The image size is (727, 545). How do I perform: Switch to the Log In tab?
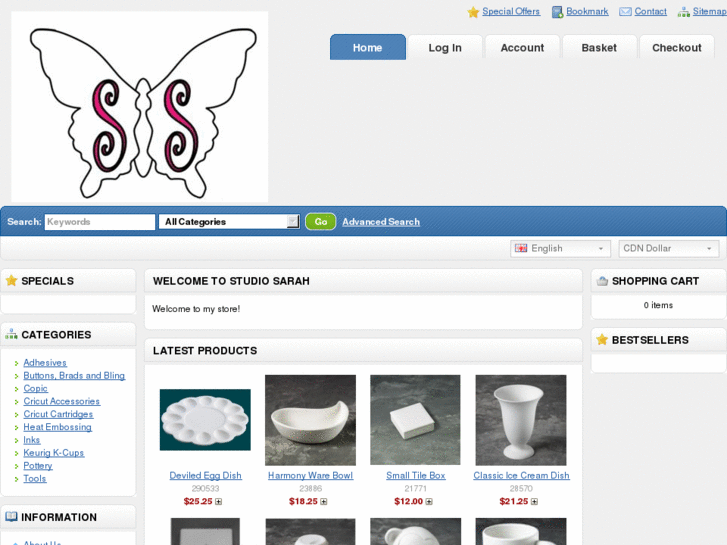pos(445,47)
